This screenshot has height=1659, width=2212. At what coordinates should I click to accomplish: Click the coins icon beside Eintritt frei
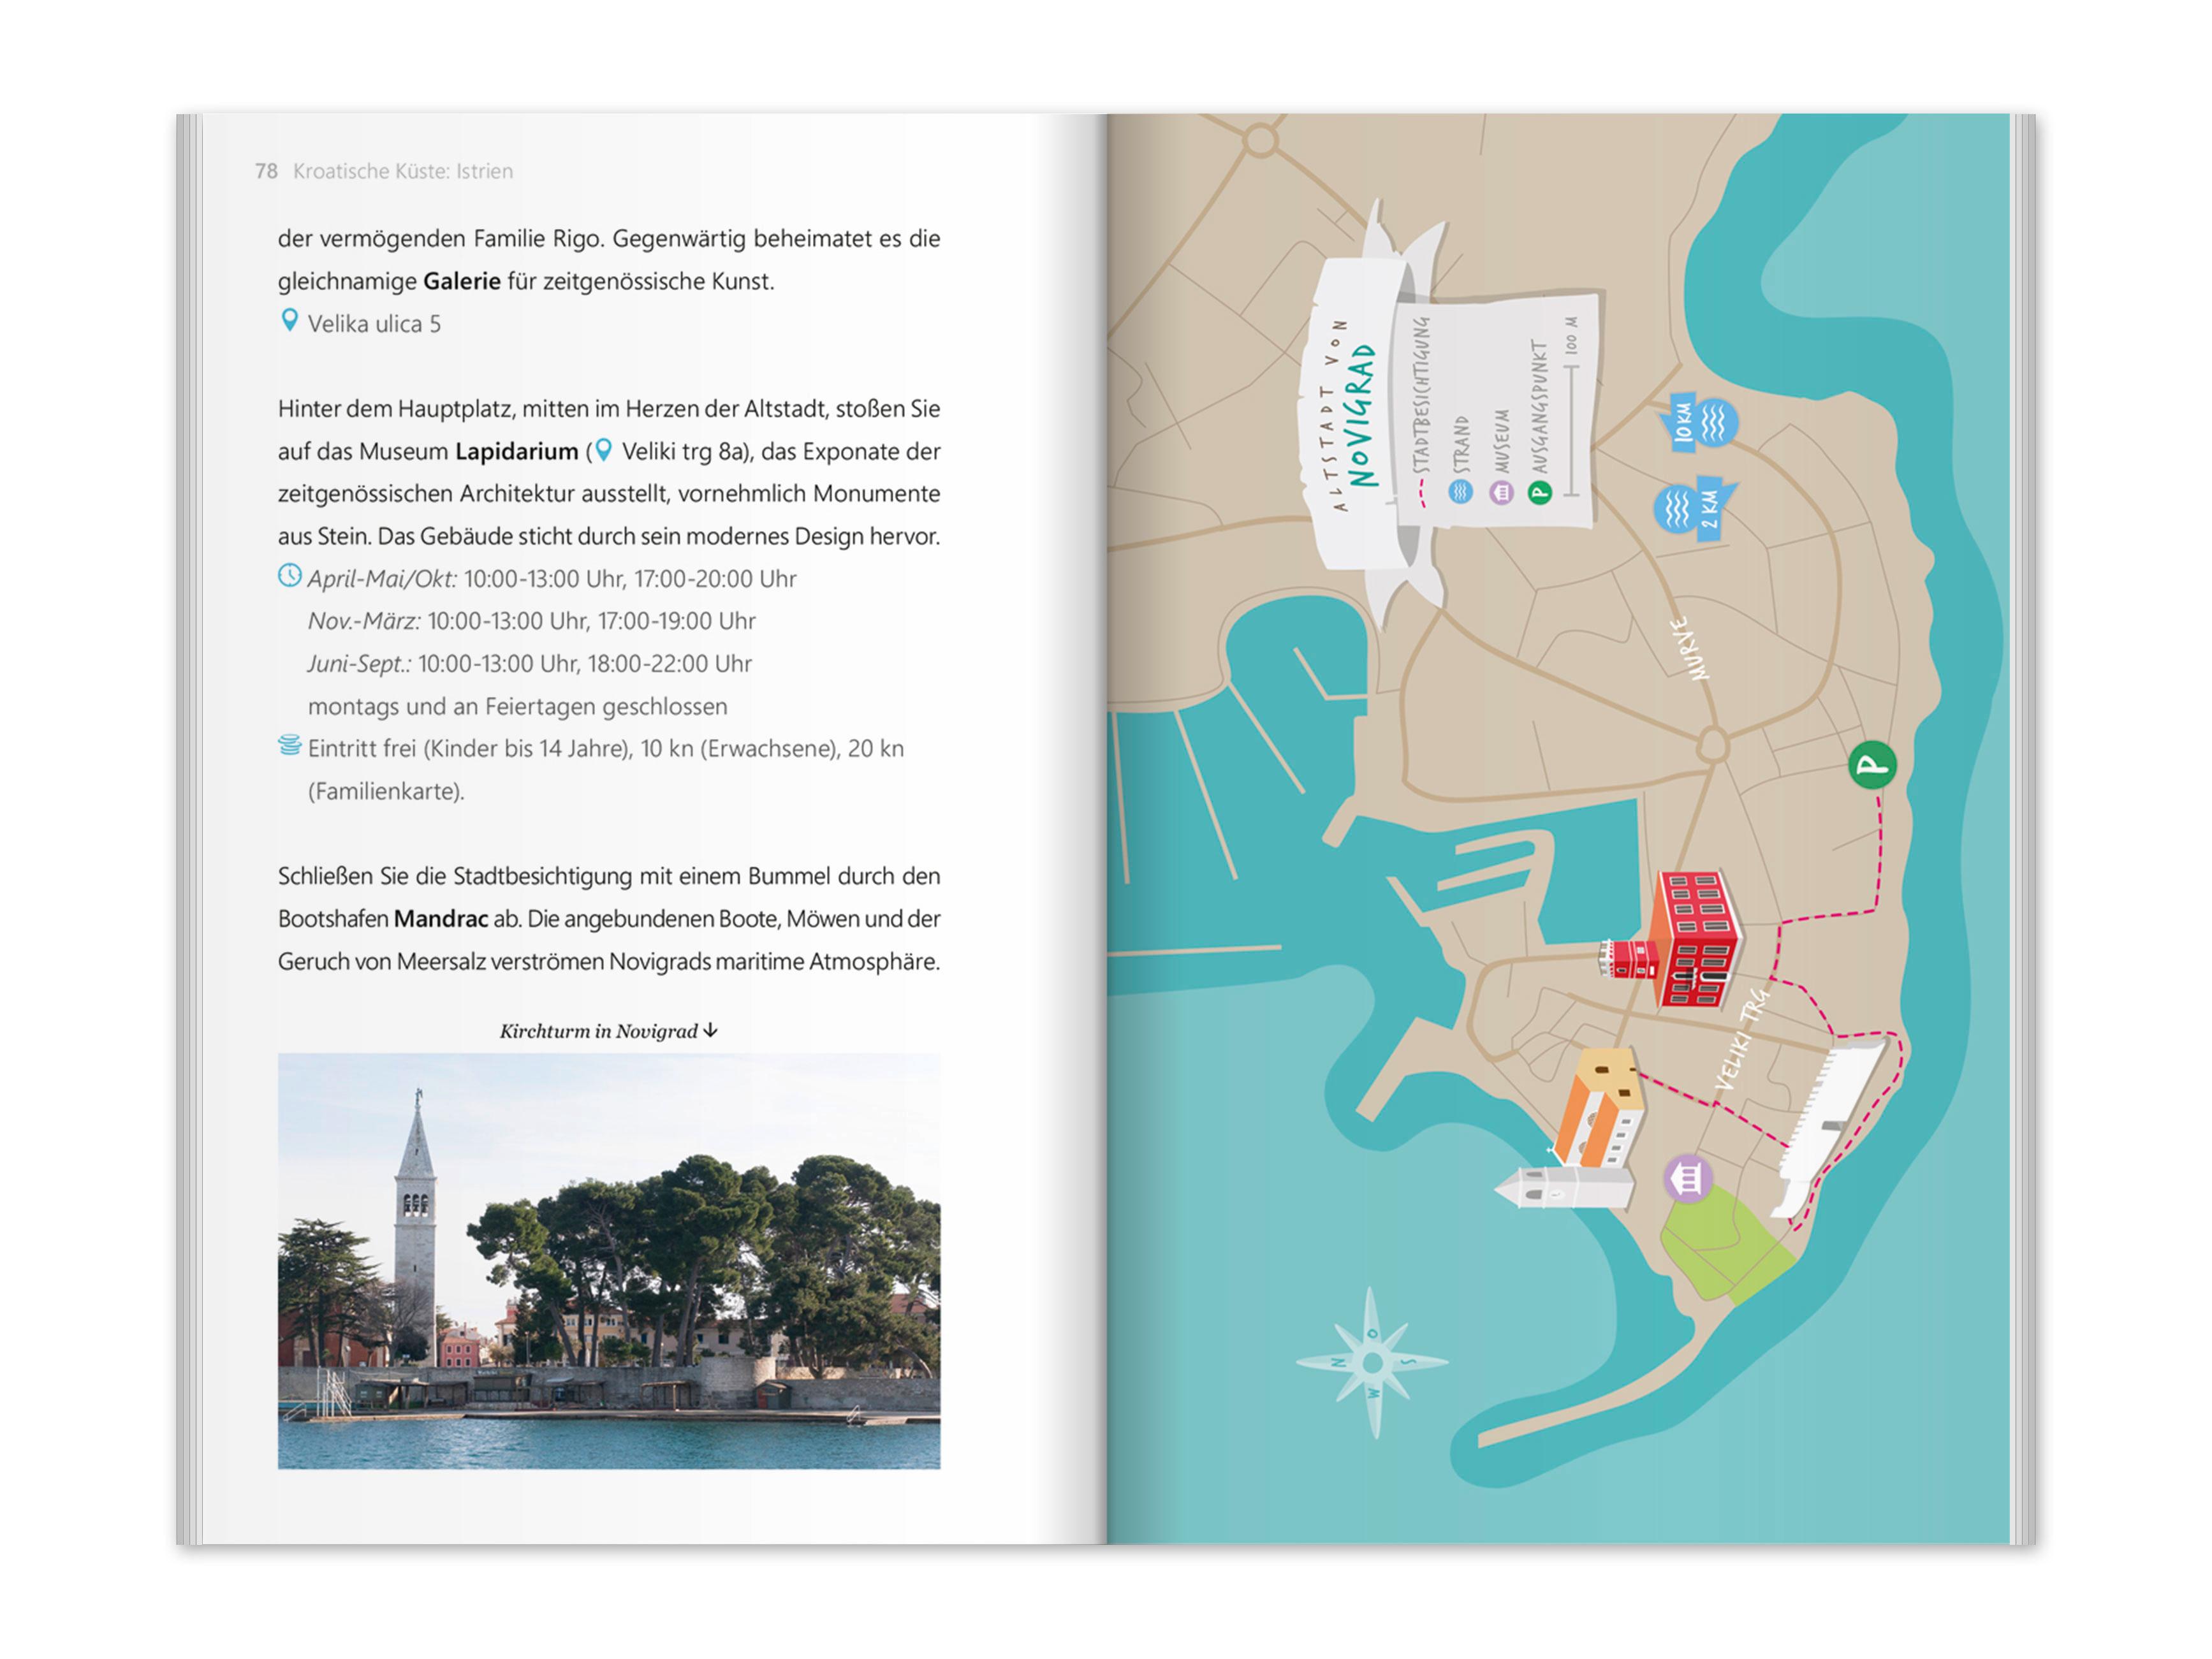289,746
